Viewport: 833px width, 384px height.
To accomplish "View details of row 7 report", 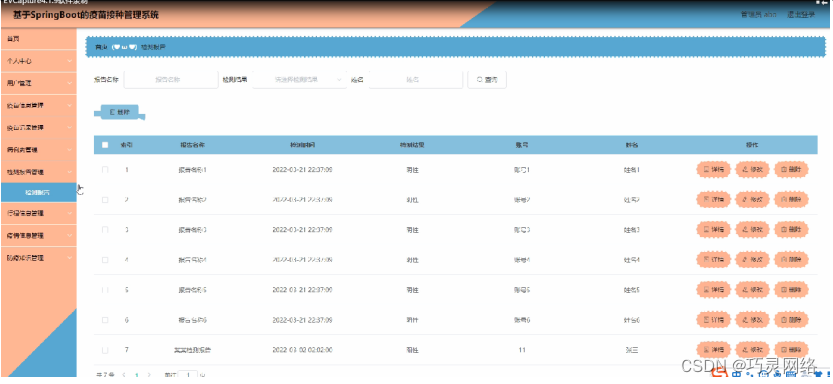I will point(713,350).
